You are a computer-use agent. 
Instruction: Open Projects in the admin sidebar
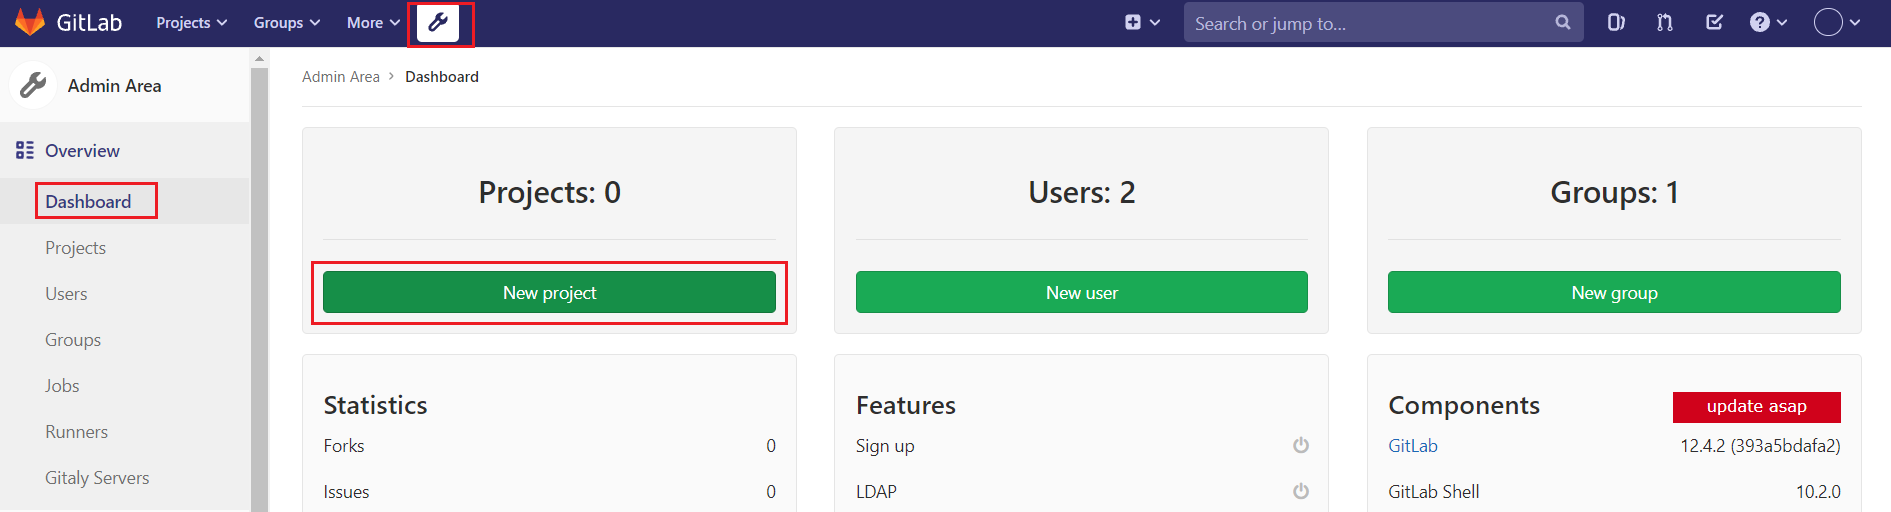[x=75, y=247]
